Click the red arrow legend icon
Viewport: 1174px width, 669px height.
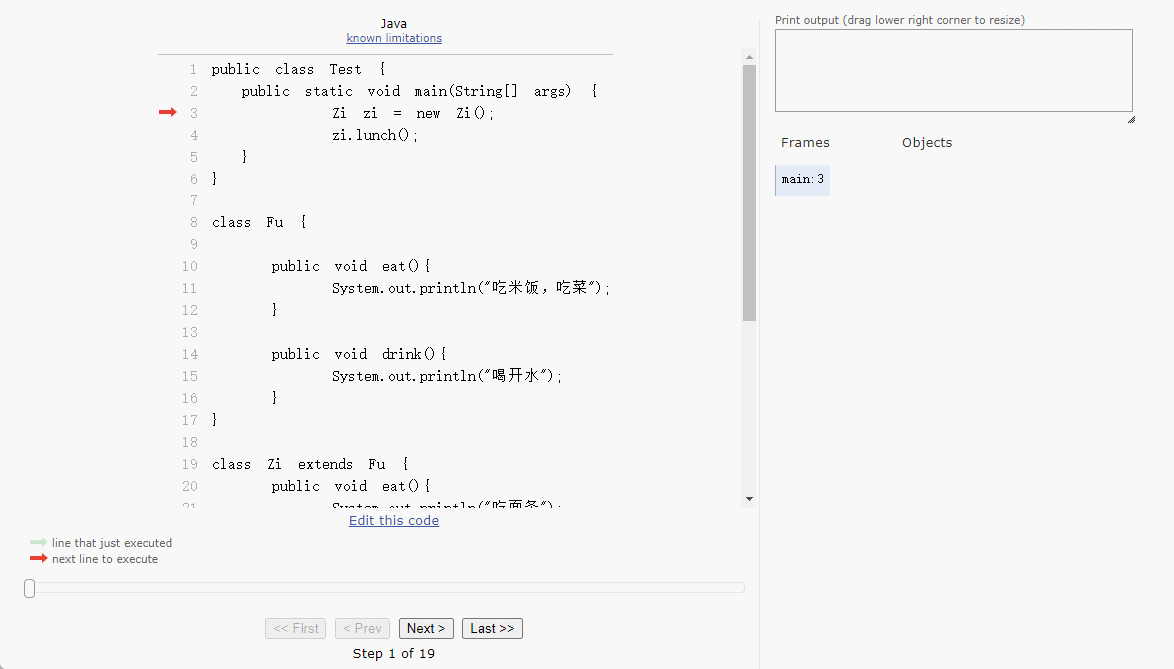pos(39,558)
